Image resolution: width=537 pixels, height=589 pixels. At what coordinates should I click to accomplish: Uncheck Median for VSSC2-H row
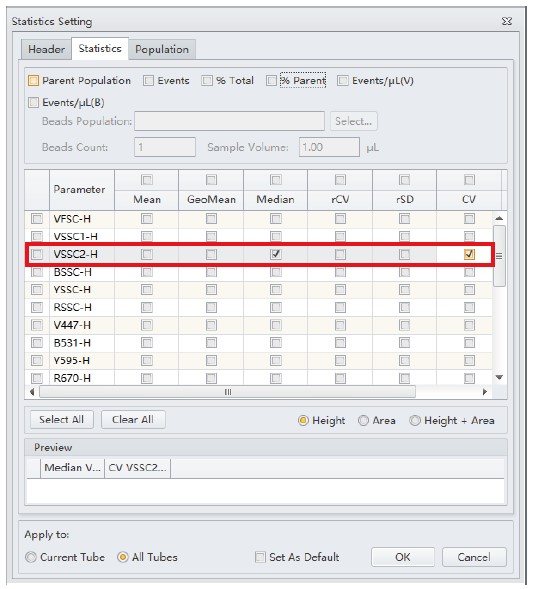point(276,254)
